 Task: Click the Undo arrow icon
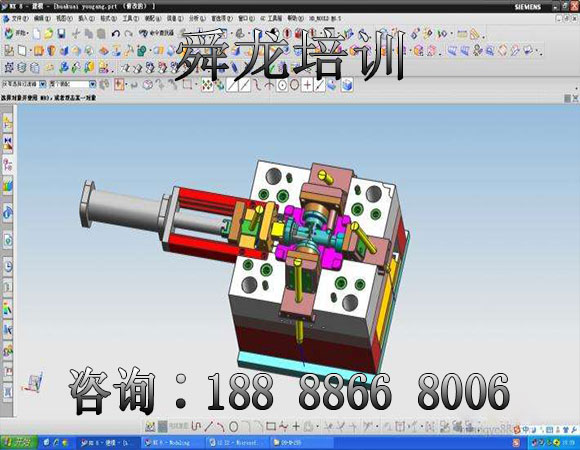(116, 34)
